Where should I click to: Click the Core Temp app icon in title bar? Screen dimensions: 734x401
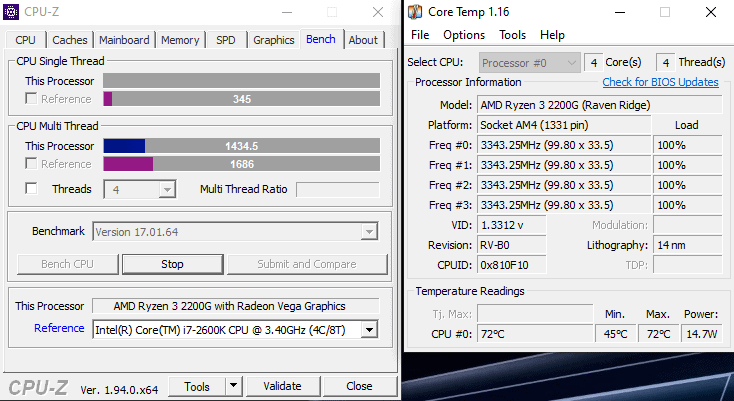415,12
